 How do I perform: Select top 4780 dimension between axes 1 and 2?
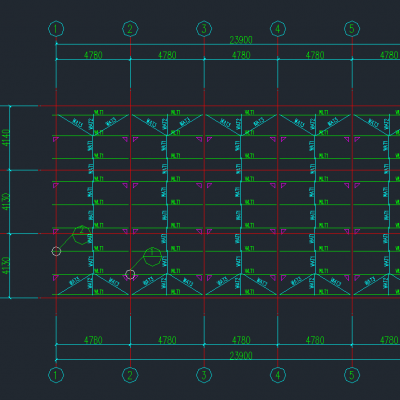[93, 55]
